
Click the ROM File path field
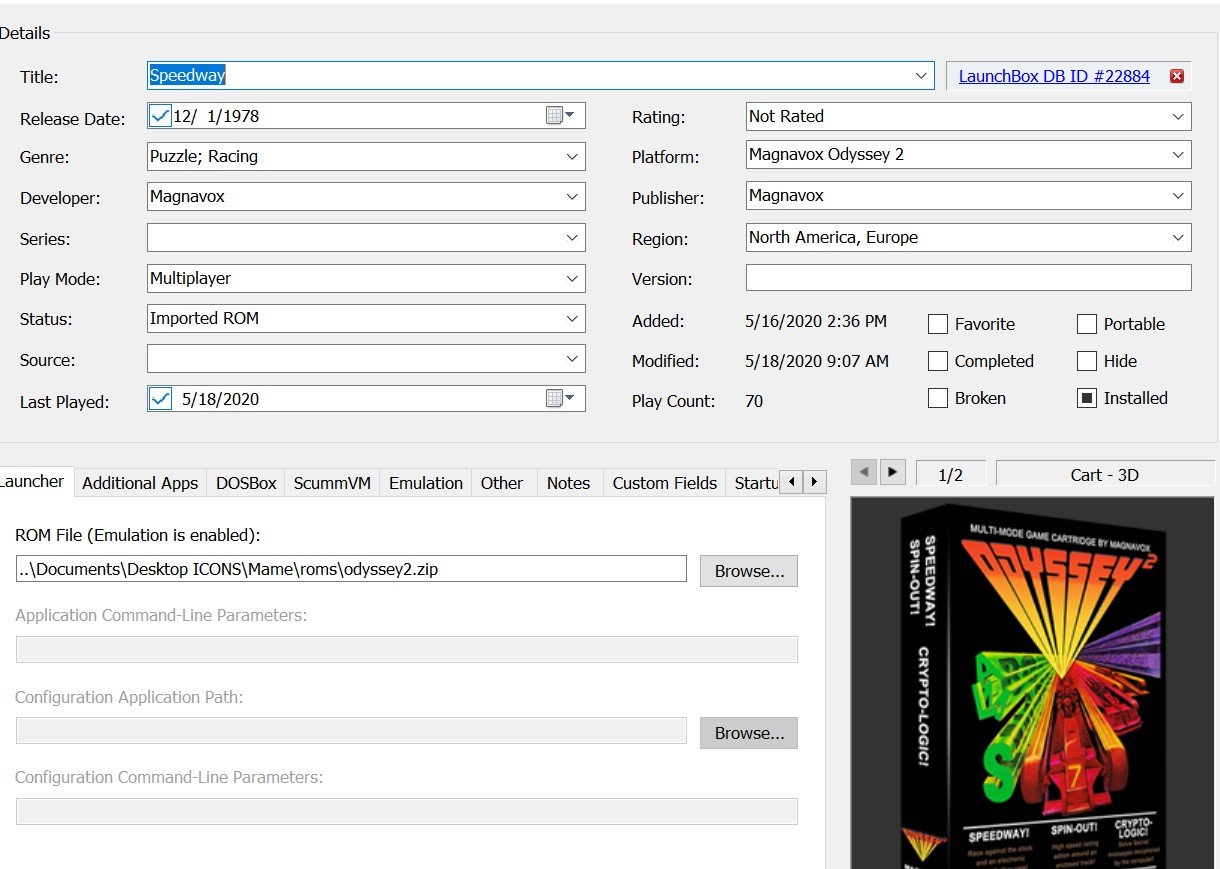(x=351, y=569)
